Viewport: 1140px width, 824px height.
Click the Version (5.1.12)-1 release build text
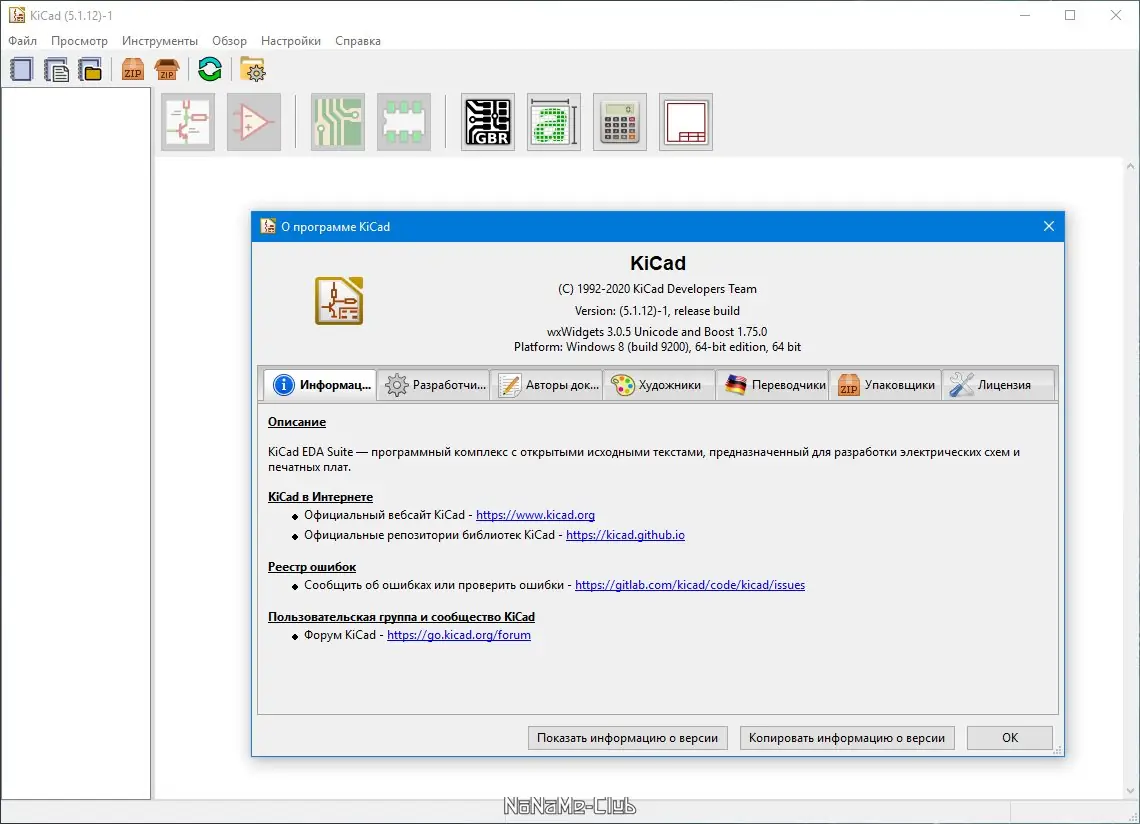click(x=657, y=311)
